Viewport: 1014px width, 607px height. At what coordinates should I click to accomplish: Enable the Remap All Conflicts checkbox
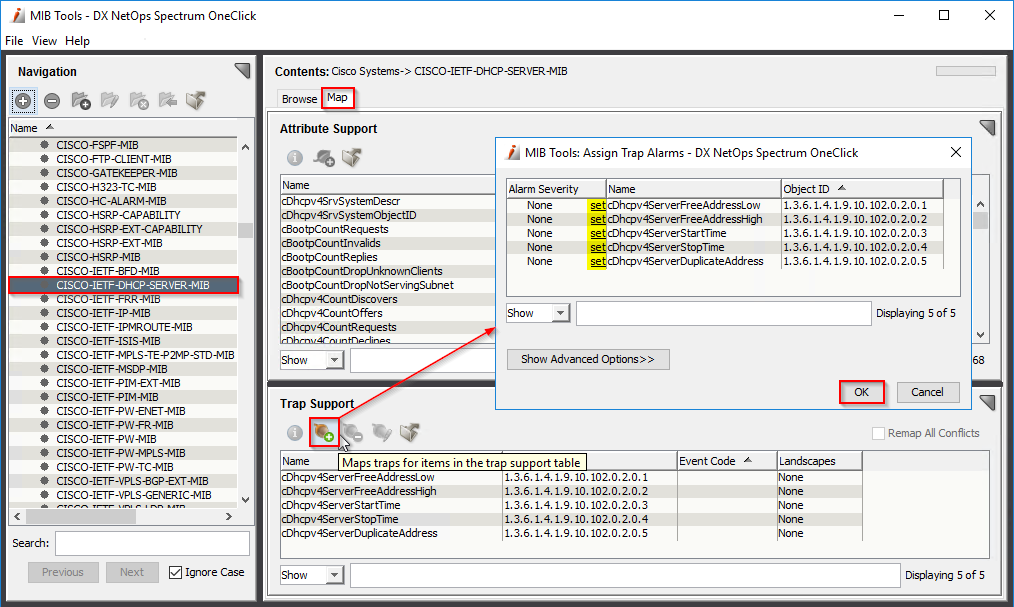878,433
